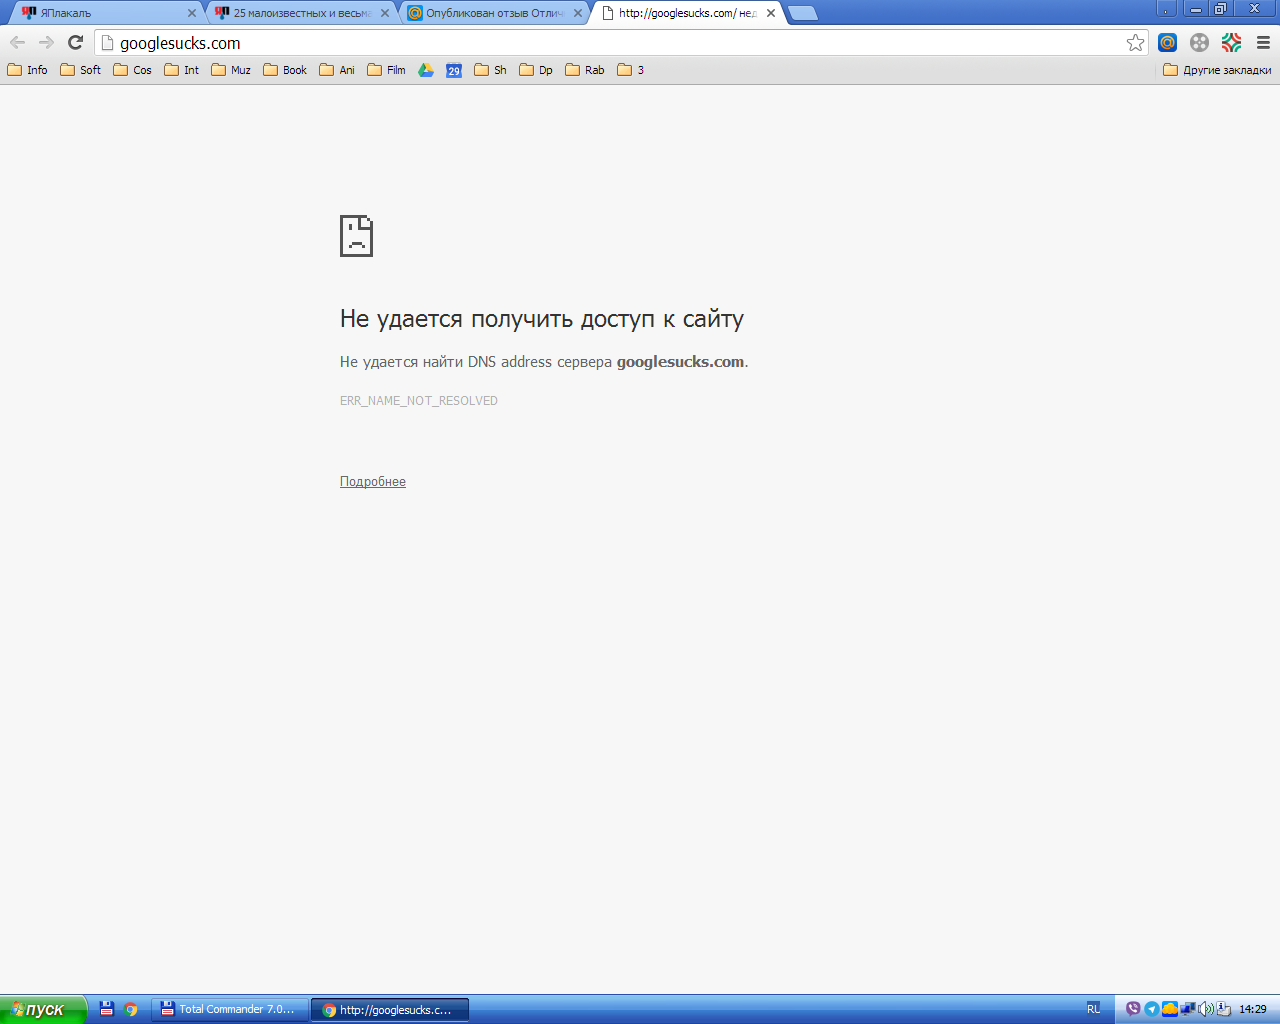
Task: Click the sad page error icon
Action: [x=356, y=236]
